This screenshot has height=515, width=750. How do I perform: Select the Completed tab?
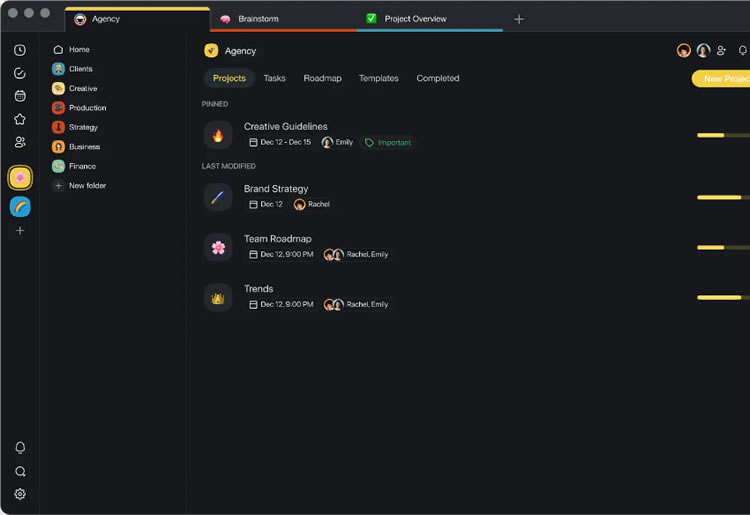[438, 78]
